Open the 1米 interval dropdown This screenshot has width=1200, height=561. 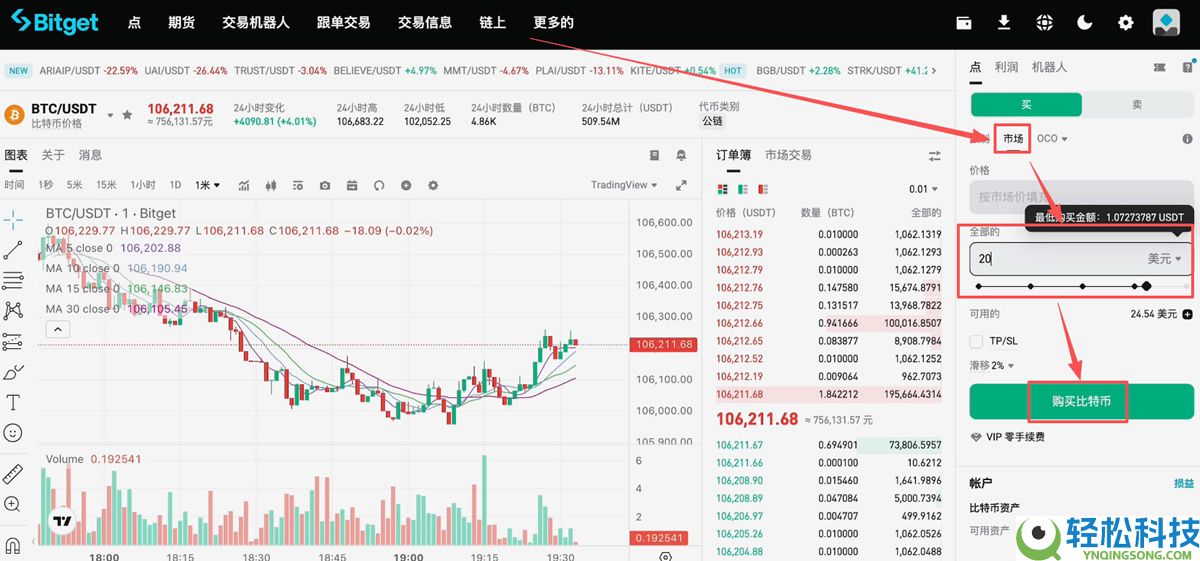point(208,185)
